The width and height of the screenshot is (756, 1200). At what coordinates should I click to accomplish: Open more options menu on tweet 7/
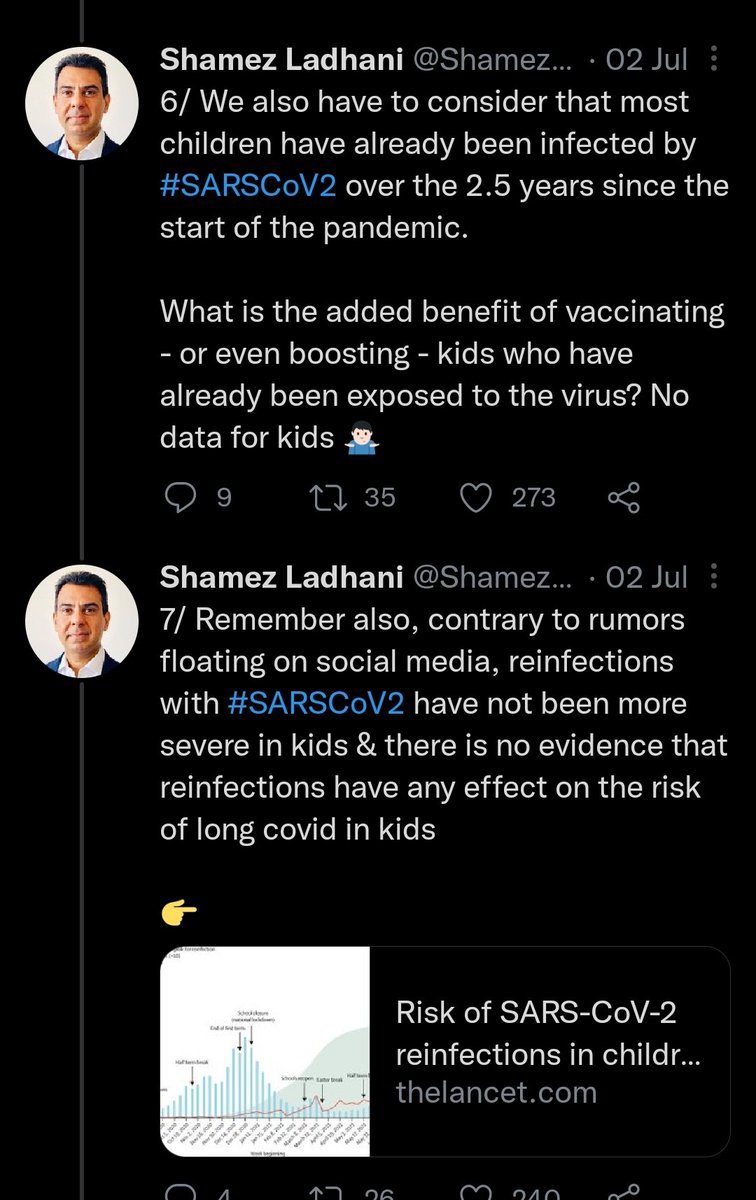712,577
